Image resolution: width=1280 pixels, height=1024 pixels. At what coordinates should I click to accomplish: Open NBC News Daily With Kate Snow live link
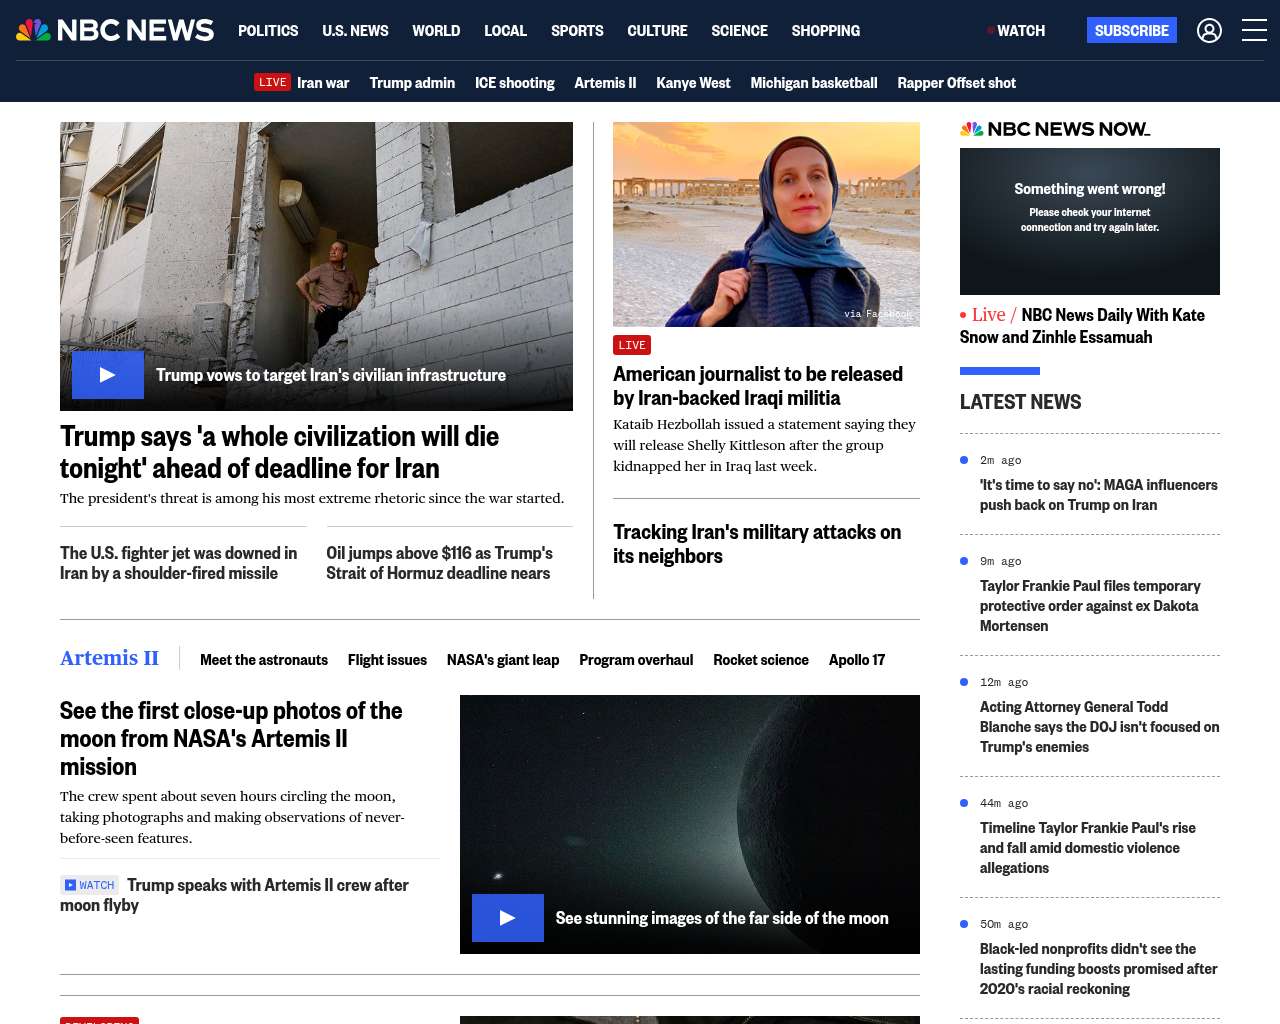coord(1082,326)
